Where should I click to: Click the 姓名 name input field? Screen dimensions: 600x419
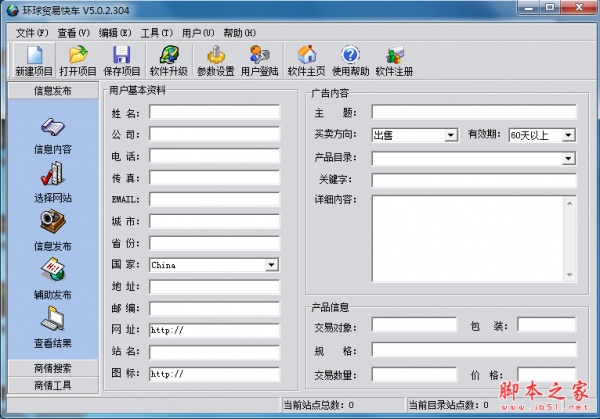coord(214,112)
